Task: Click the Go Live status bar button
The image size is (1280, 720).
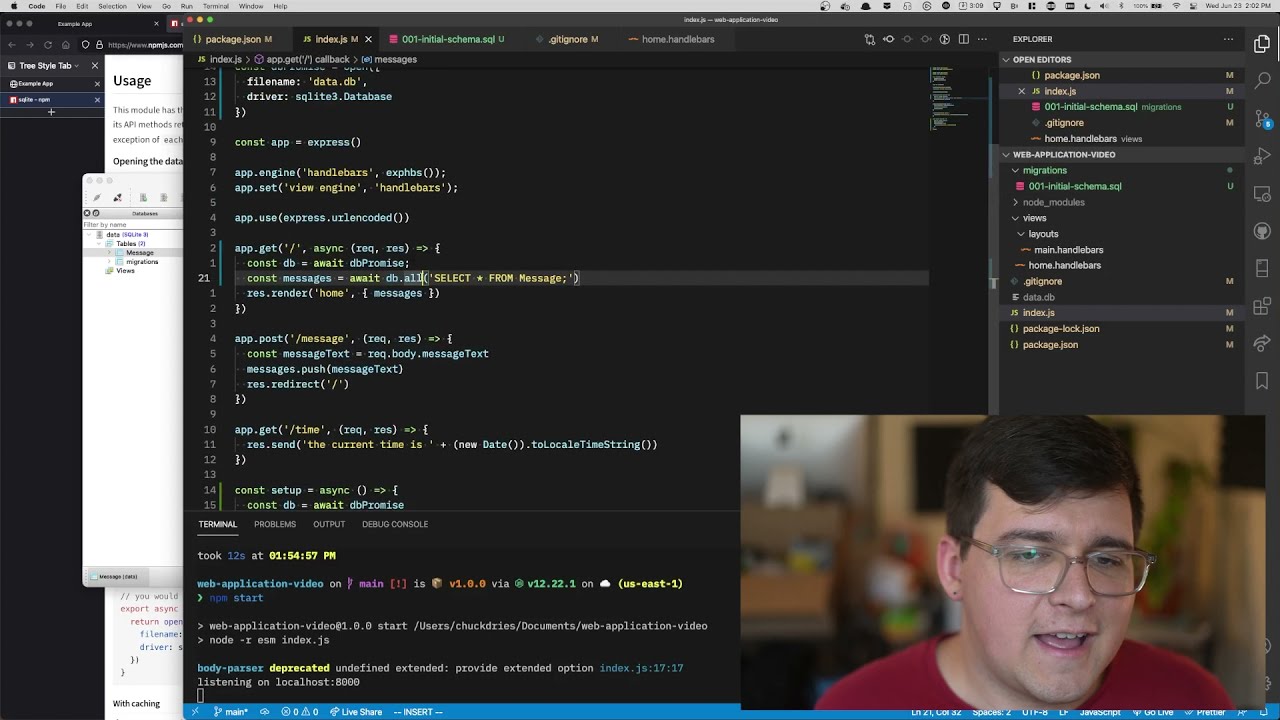Action: [x=1152, y=712]
